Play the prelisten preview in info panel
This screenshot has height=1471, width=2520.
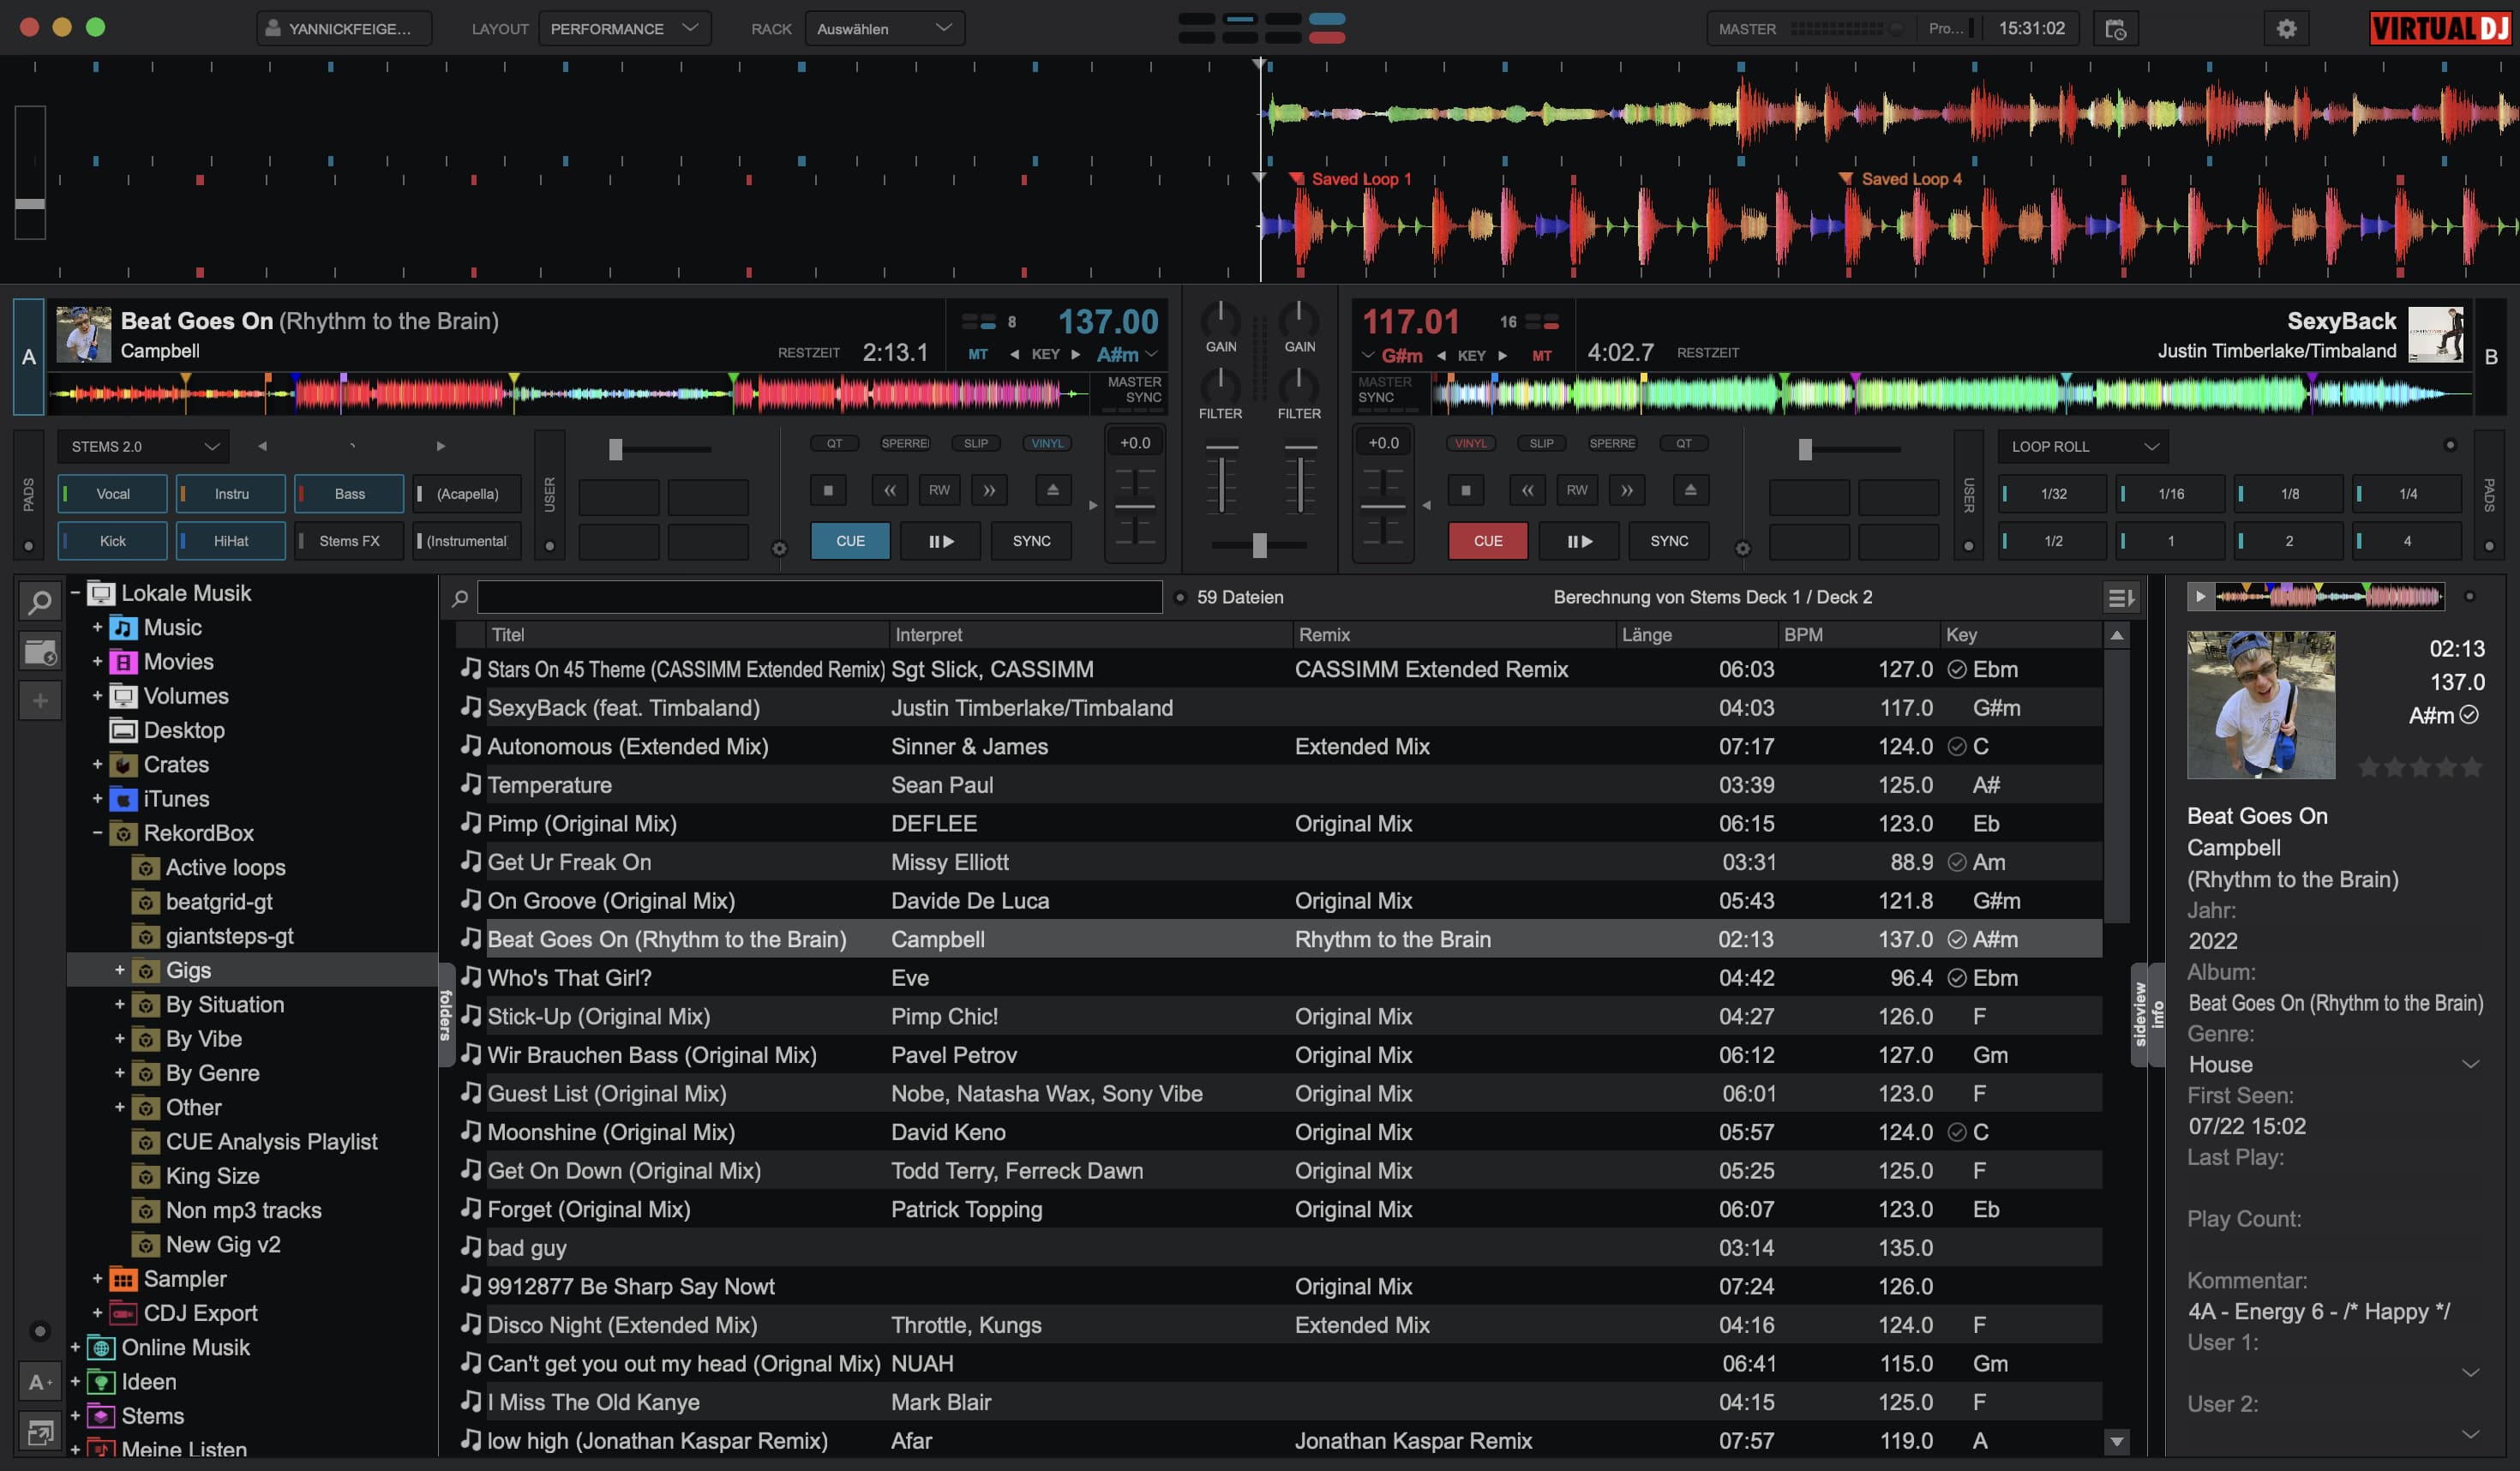(2199, 597)
